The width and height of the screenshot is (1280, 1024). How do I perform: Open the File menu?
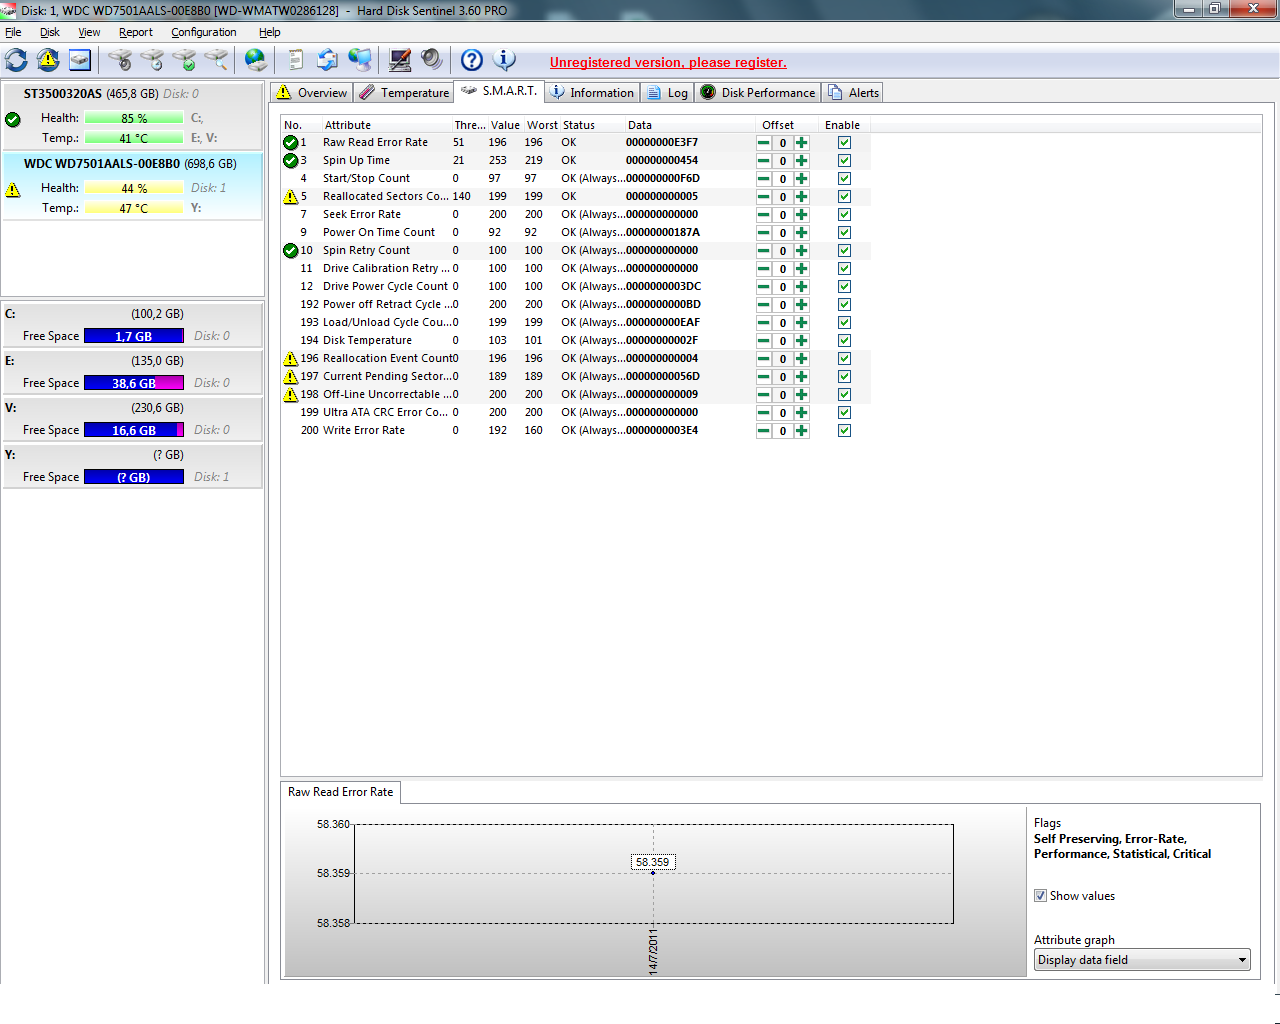coord(13,32)
